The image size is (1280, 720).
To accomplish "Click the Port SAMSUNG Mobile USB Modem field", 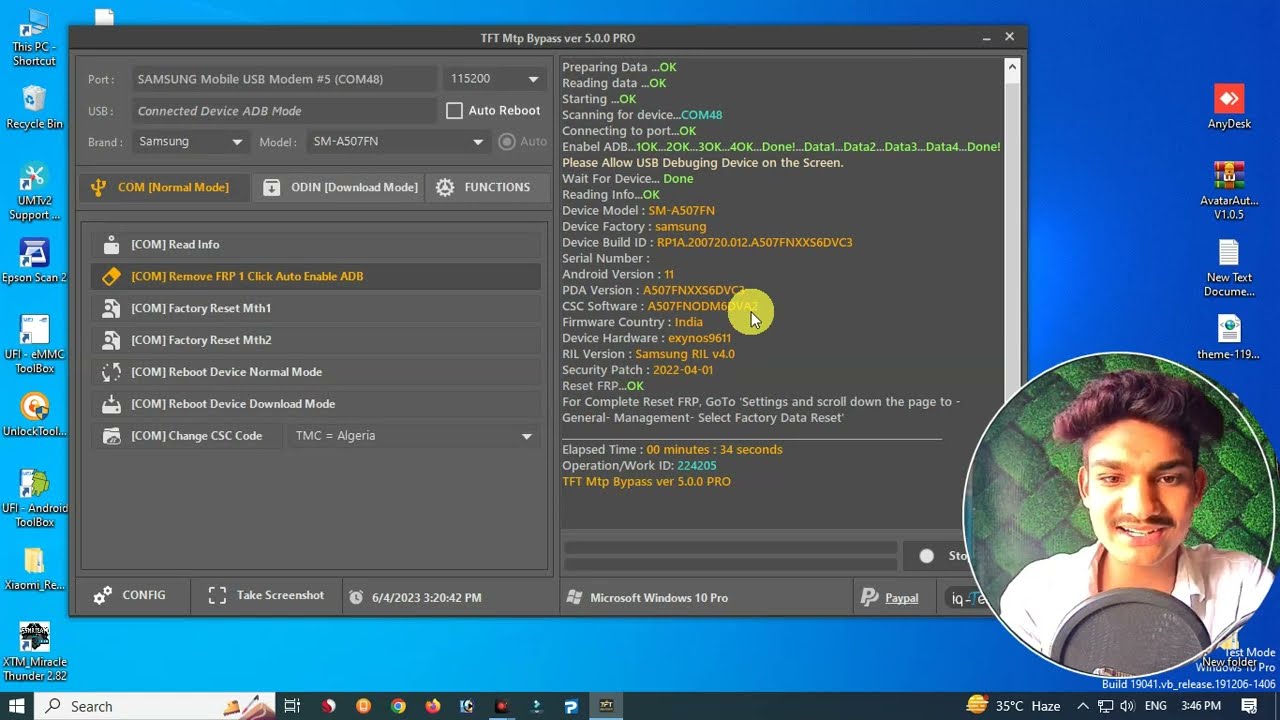I will pos(285,79).
